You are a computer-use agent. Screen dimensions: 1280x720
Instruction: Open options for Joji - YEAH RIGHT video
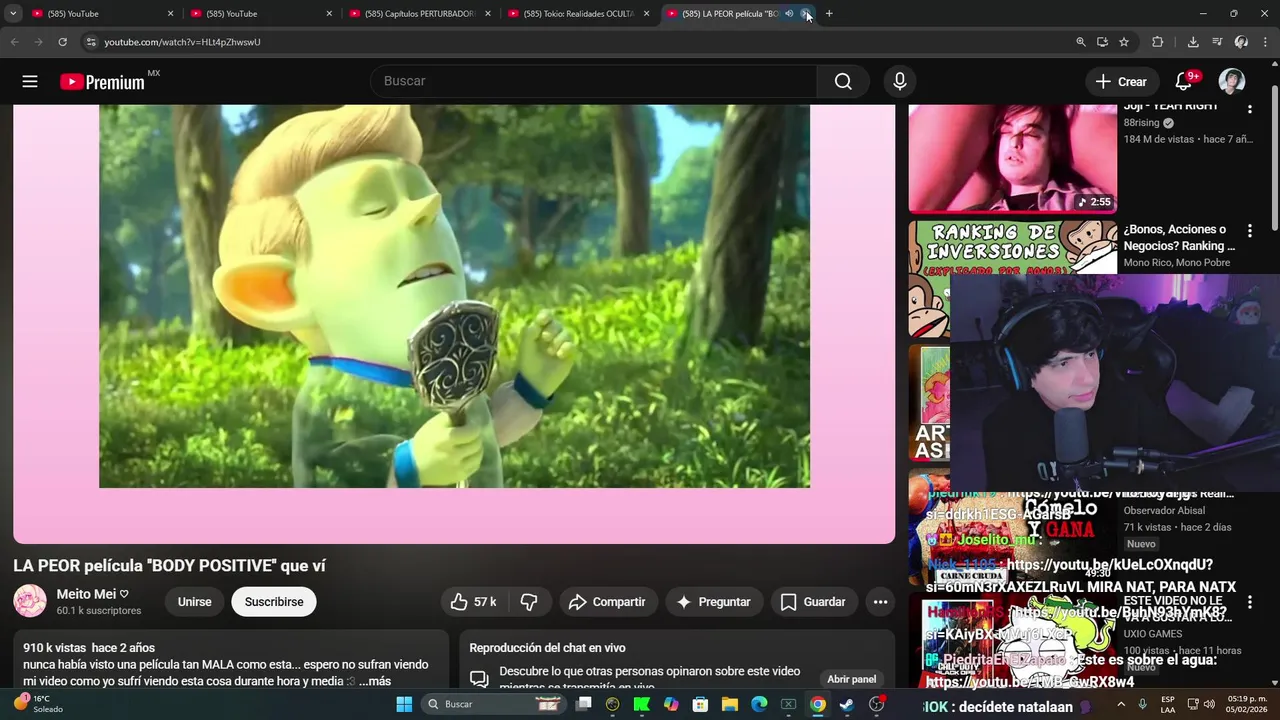pyautogui.click(x=1249, y=109)
